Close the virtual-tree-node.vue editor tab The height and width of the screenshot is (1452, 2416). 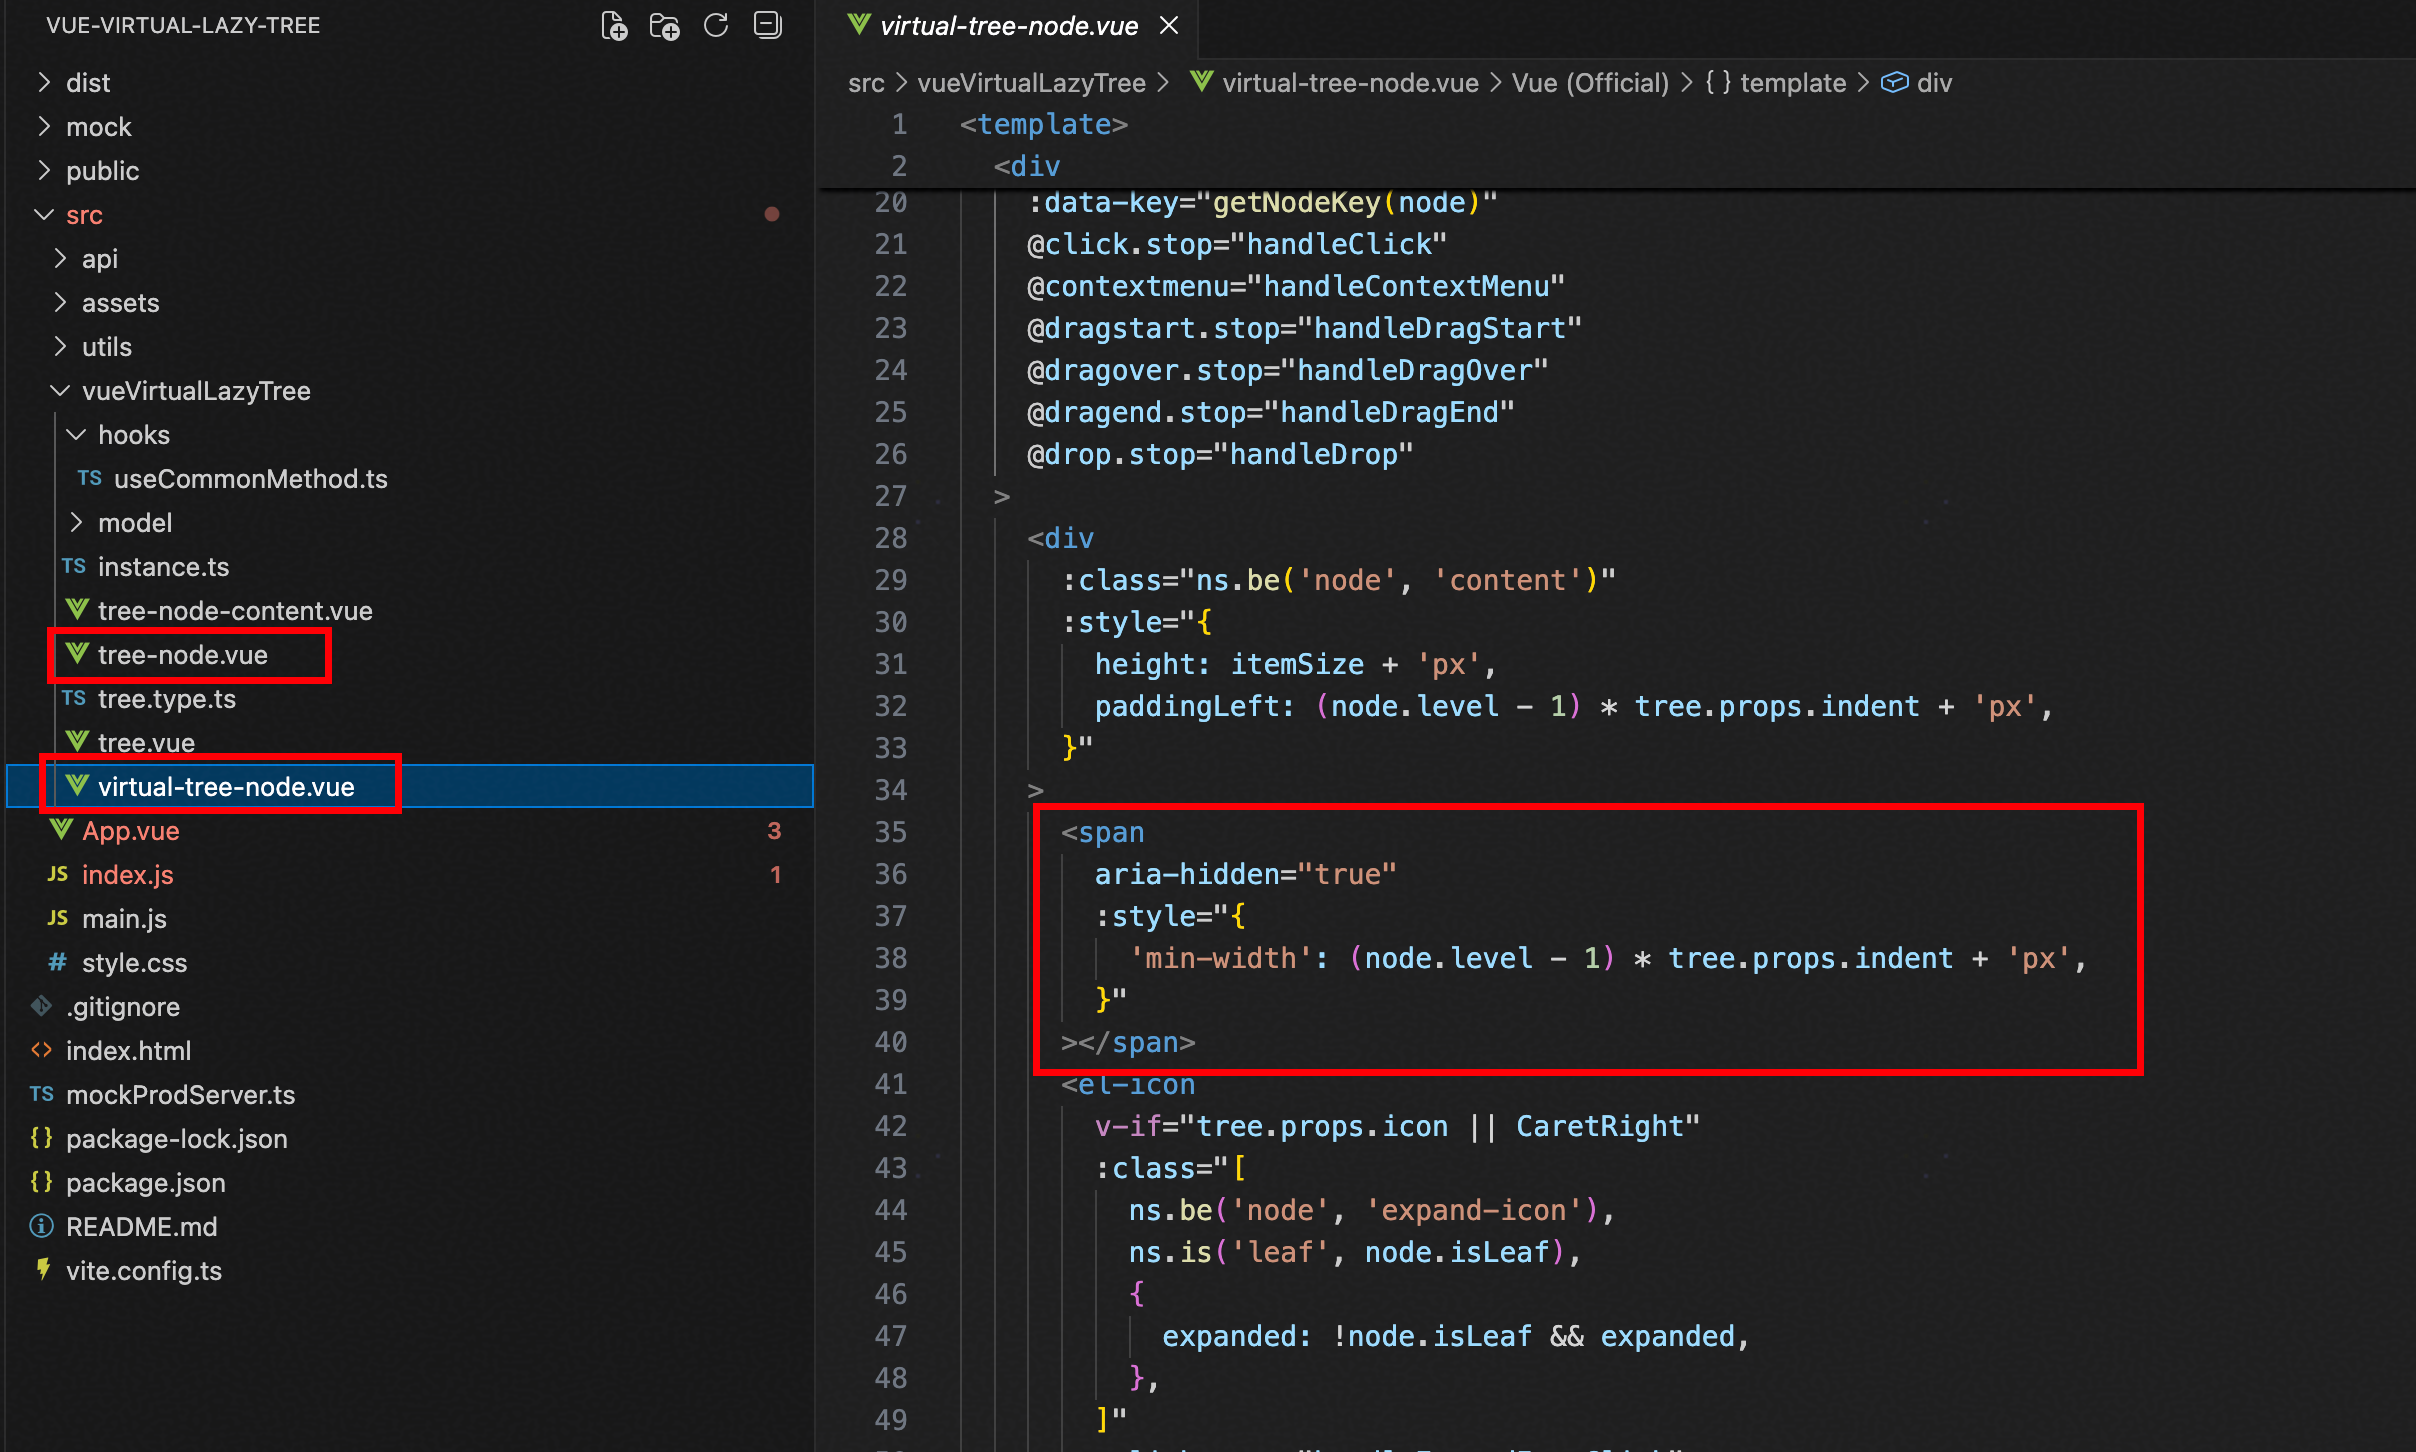(x=1169, y=26)
